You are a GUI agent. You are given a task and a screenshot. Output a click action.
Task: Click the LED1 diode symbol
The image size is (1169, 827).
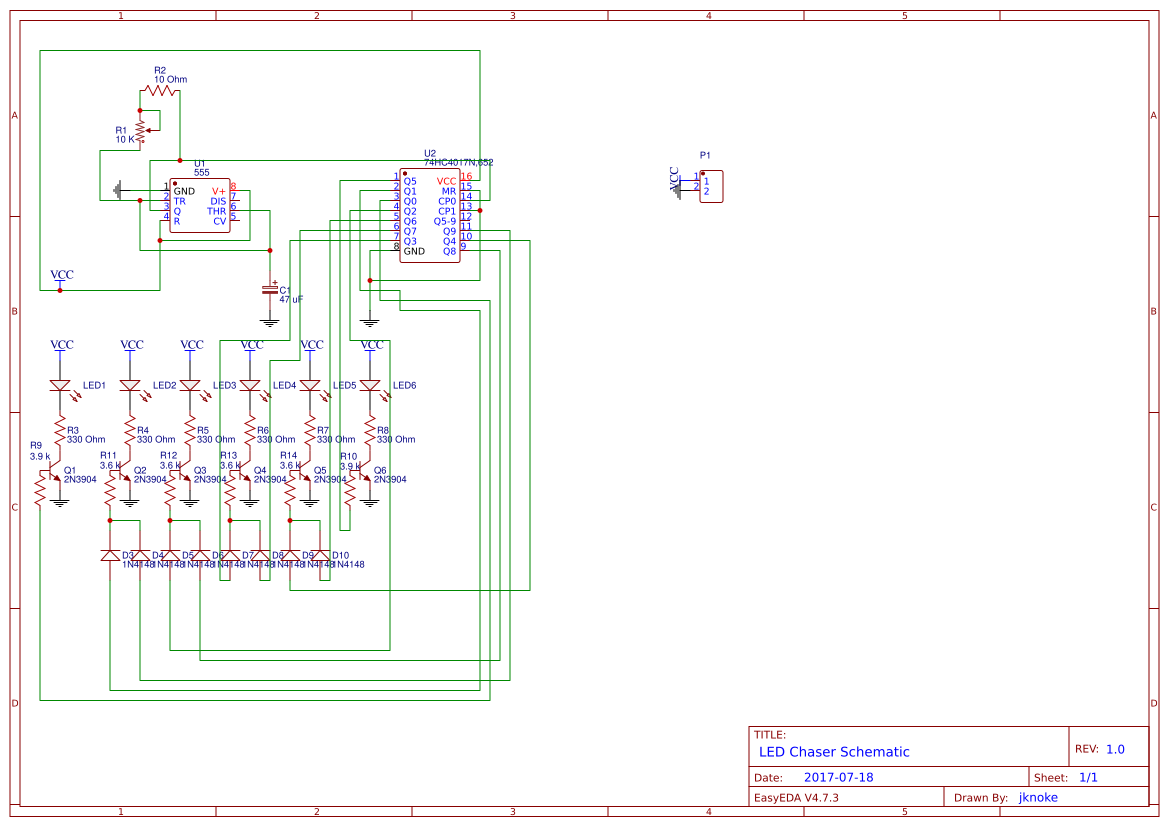point(62,385)
